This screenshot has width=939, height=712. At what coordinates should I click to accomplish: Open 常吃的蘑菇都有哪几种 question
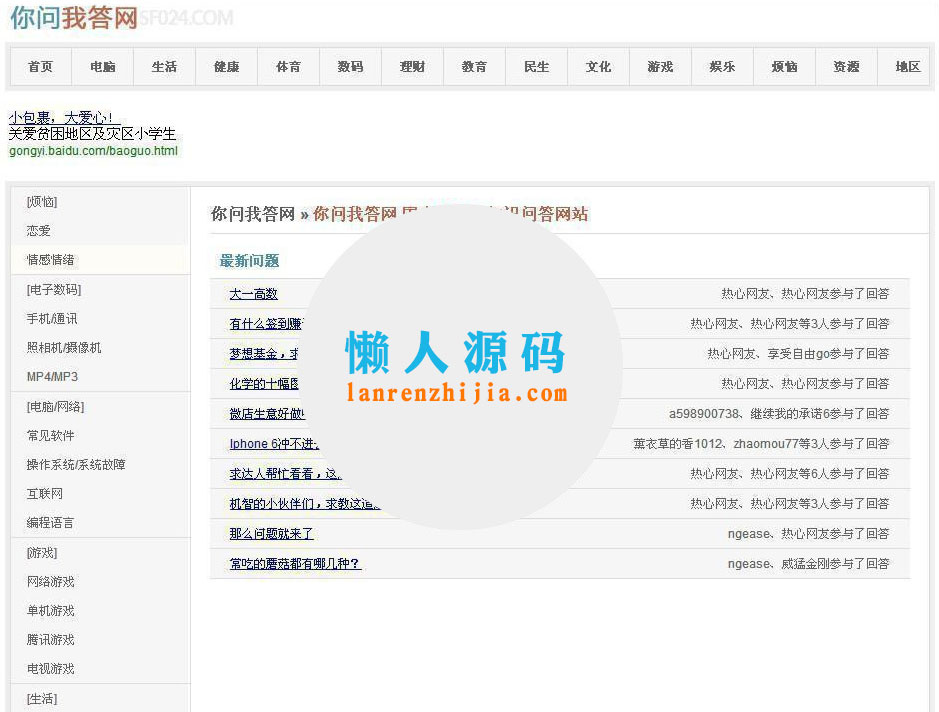[x=295, y=563]
